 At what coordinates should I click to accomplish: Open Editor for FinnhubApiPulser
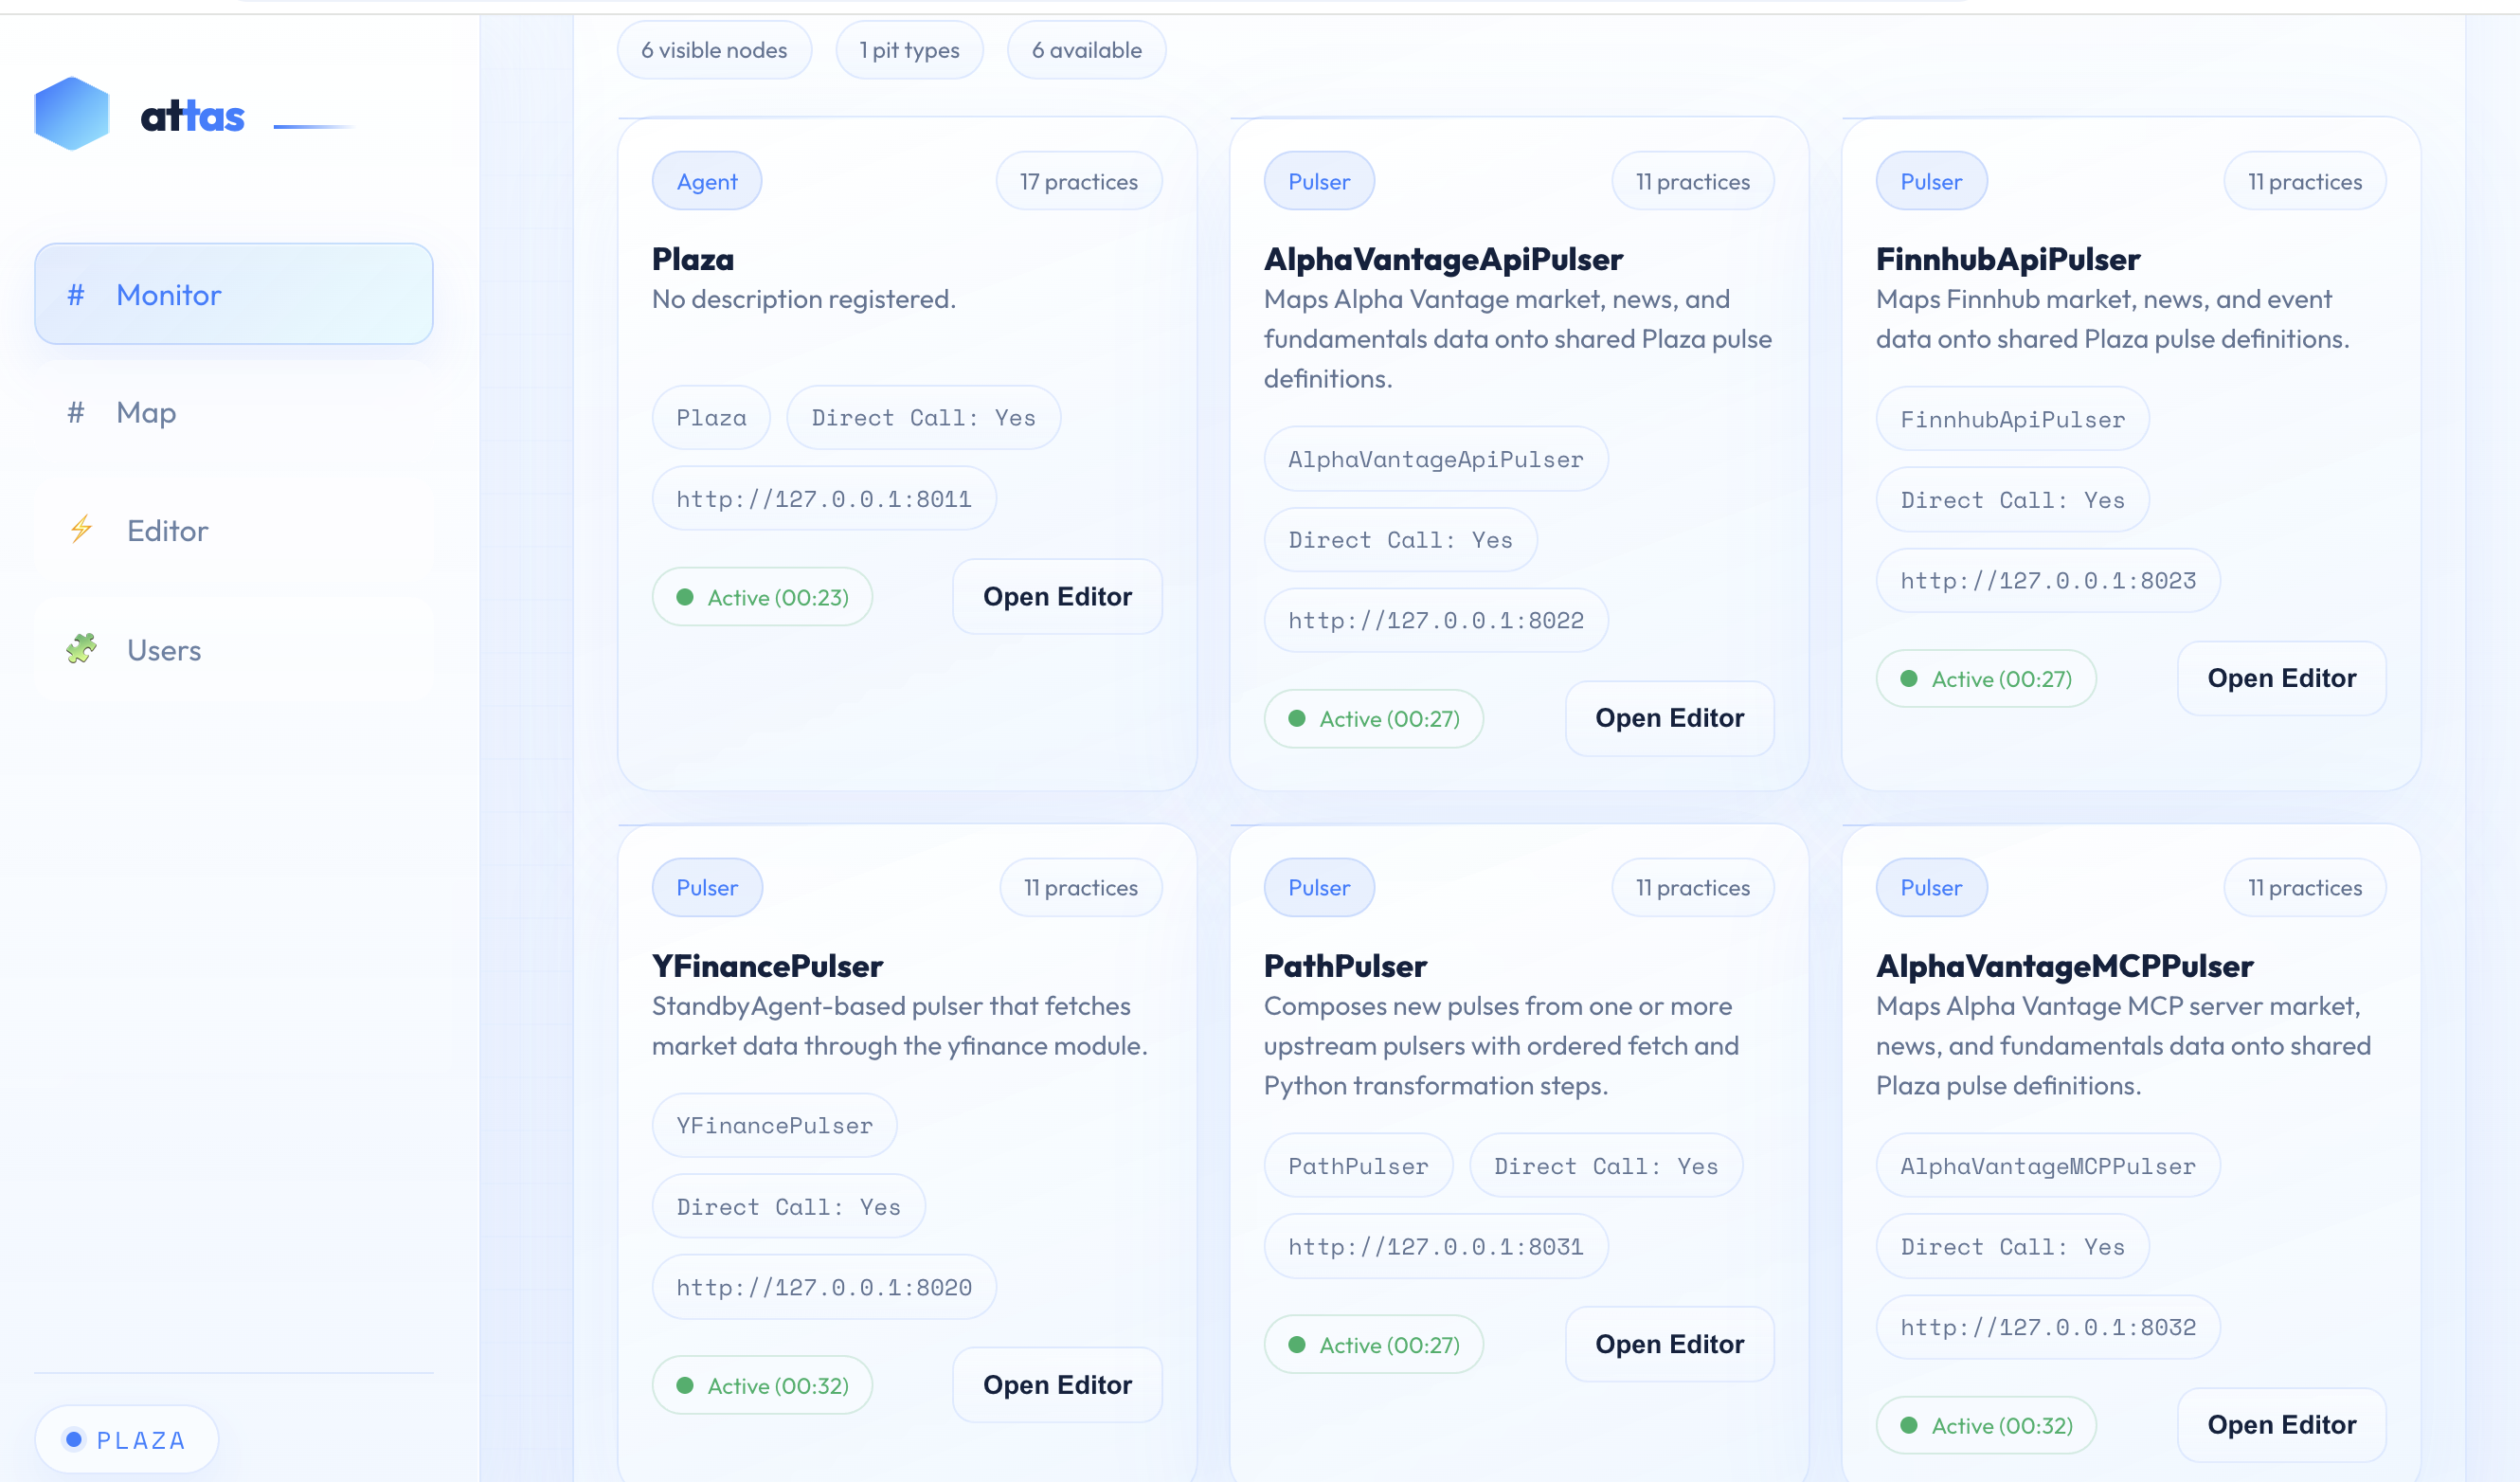2281,678
